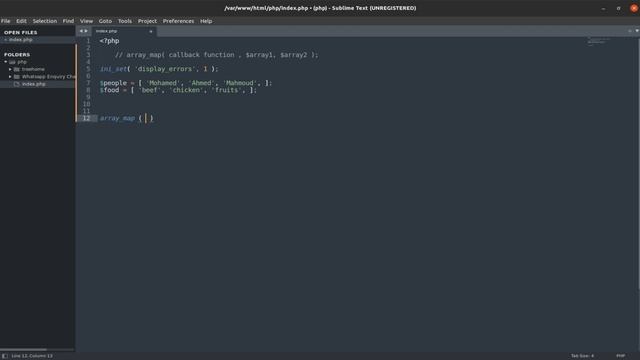640x360 pixels.
Task: Toggle the sidebar from the status bar icon
Action: tap(4, 356)
